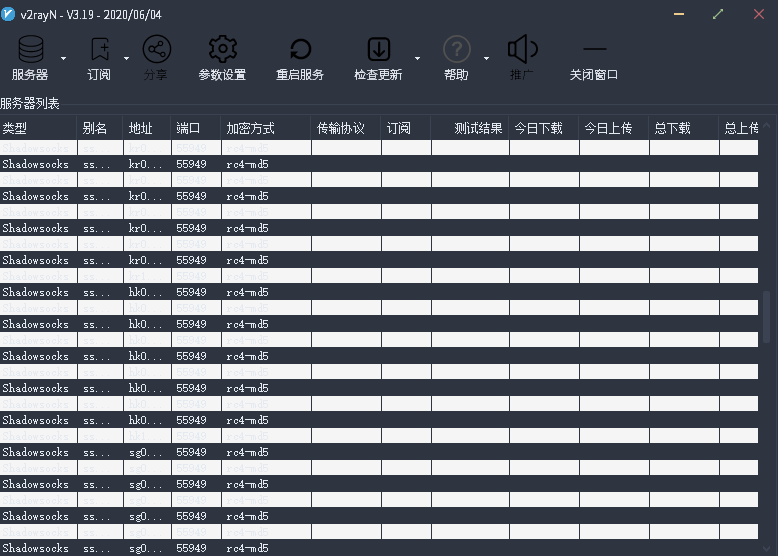Viewport: 778px width, 556px height.
Task: Expand the dropdown arrow beside 帮助
Action: click(x=486, y=59)
